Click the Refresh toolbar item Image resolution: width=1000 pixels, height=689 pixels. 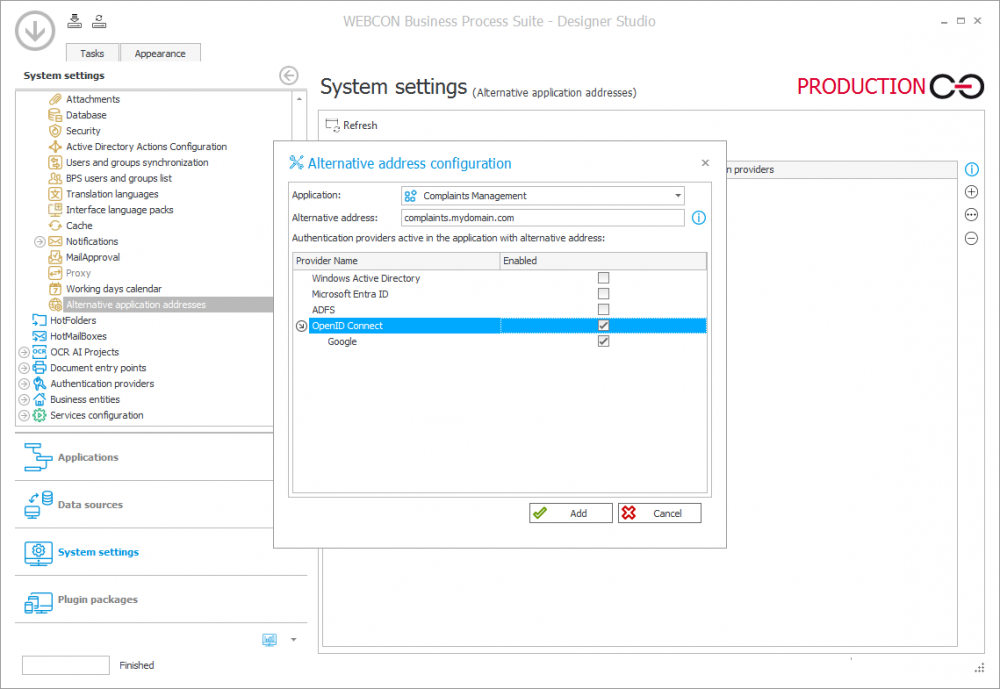(351, 126)
